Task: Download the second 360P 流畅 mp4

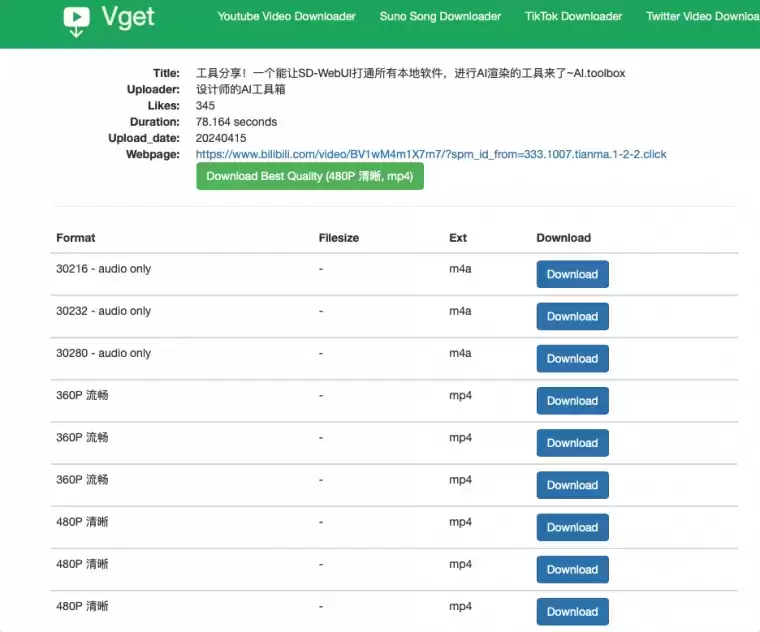Action: pyautogui.click(x=572, y=443)
